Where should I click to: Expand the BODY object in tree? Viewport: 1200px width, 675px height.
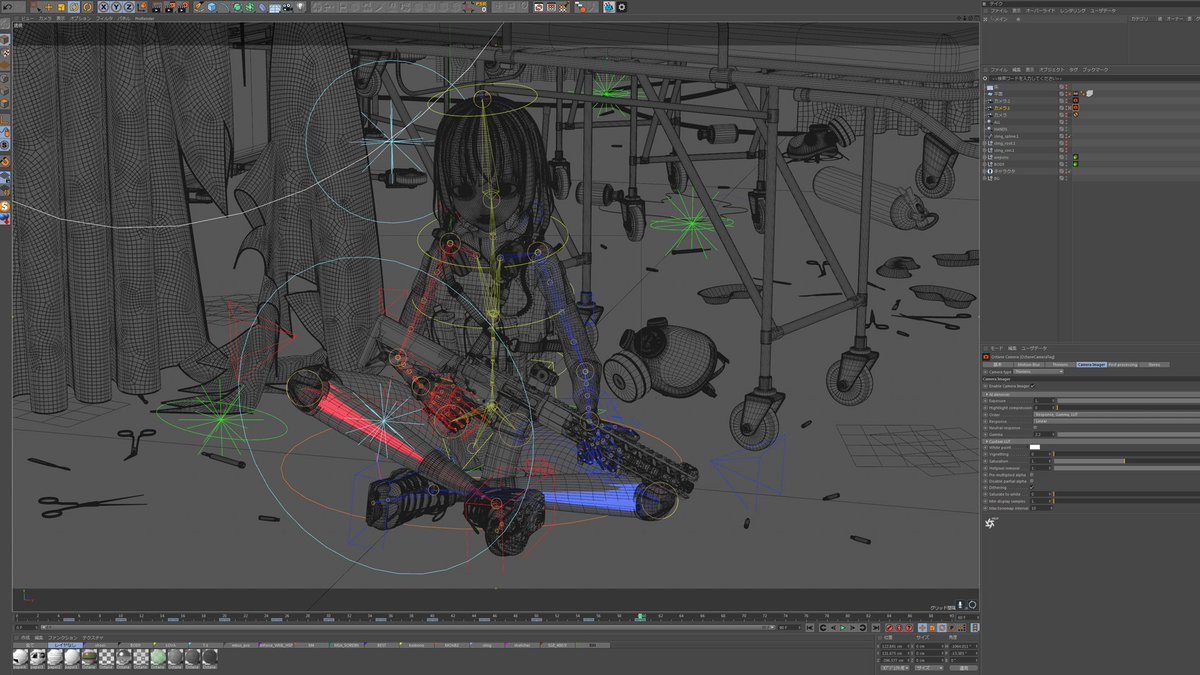tap(984, 164)
